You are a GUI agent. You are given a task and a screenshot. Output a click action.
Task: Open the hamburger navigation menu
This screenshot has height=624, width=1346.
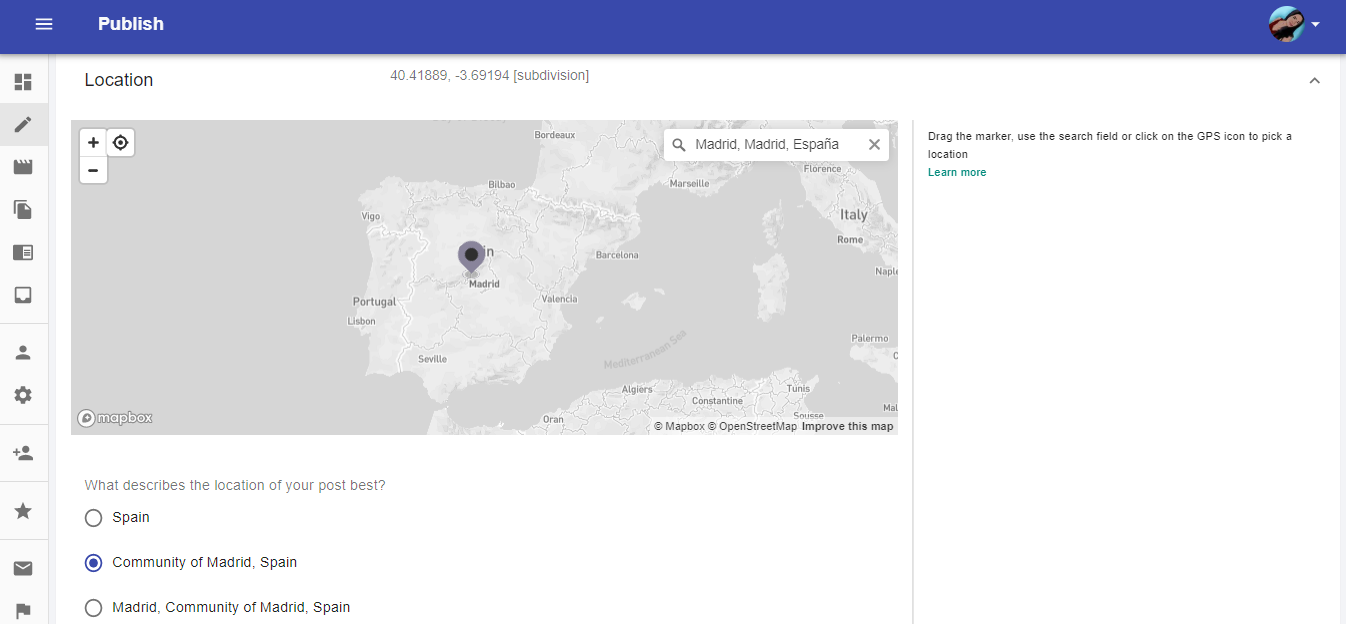coord(44,24)
